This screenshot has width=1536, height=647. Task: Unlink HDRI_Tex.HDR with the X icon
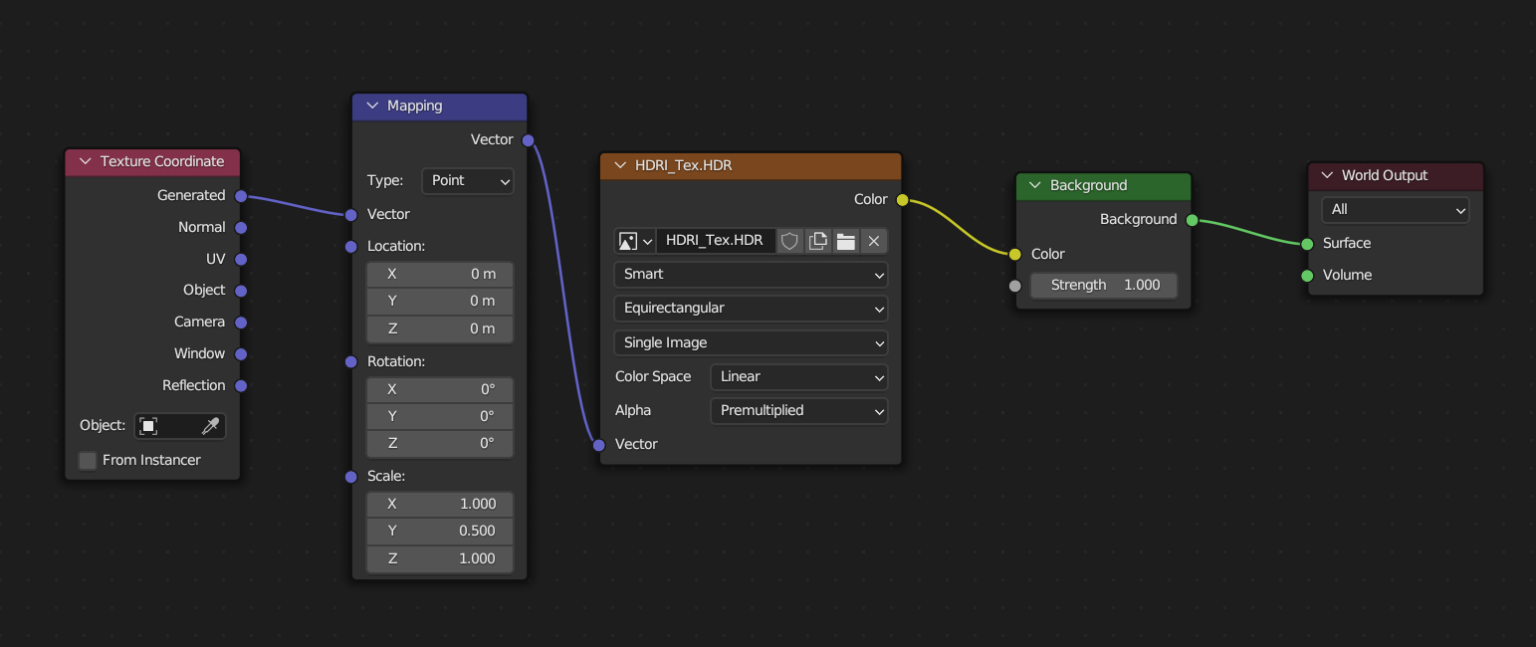coord(873,240)
